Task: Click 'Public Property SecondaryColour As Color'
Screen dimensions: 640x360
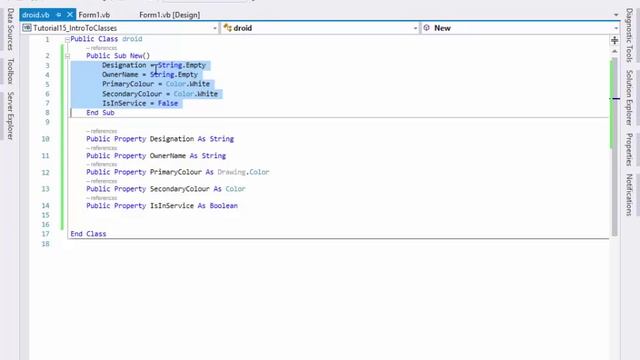Action: click(166, 189)
